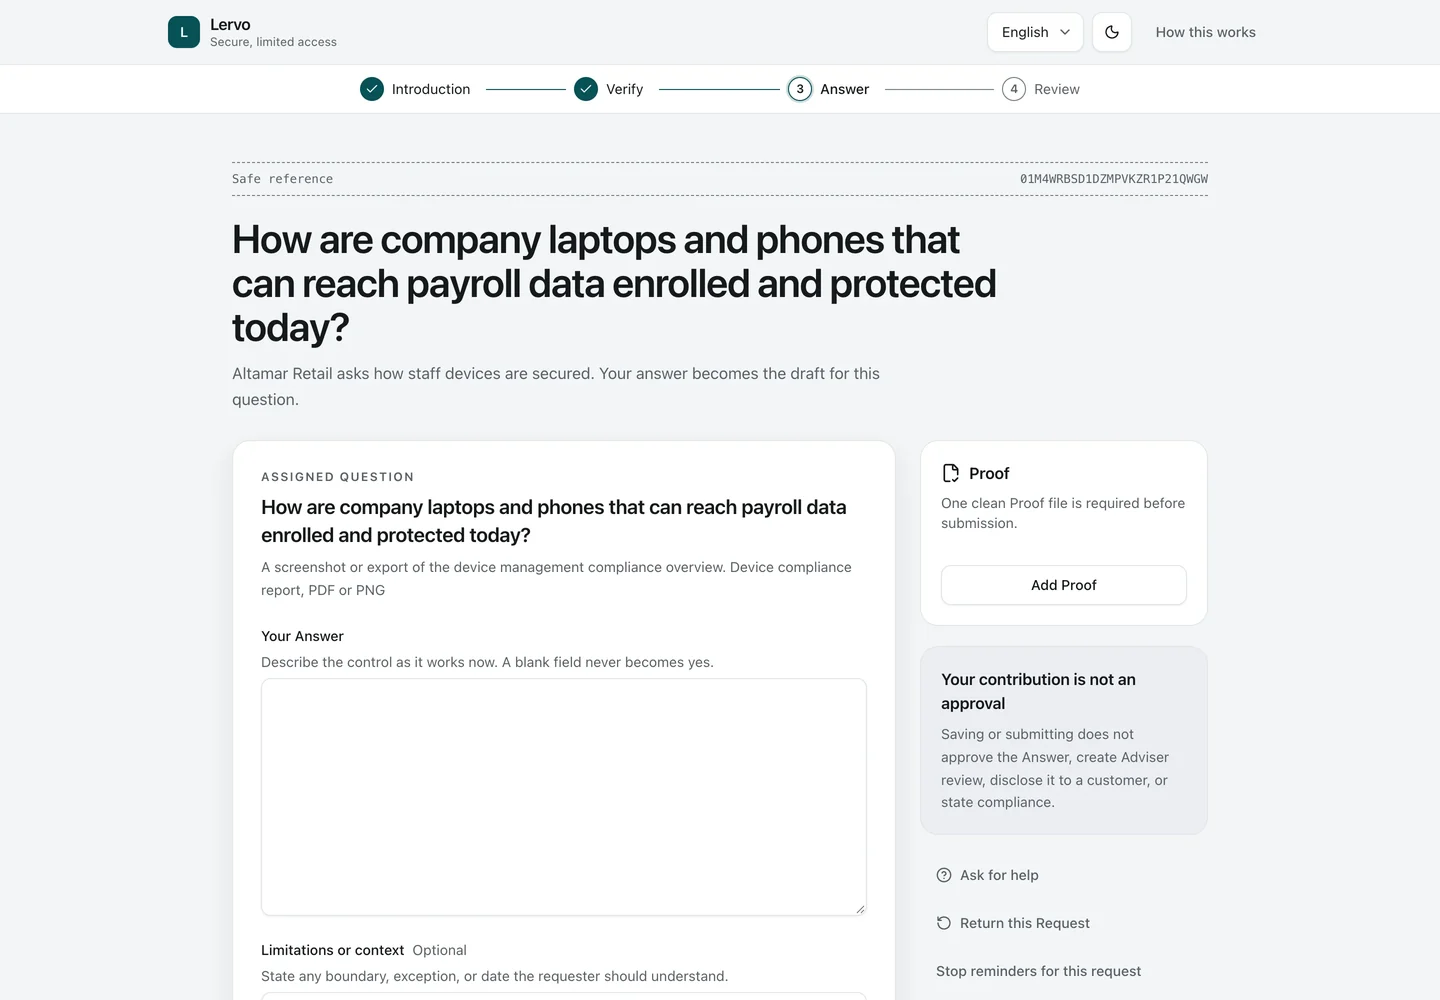Open the How this works link
Screen dimensions: 1440x1000
click(x=1205, y=32)
